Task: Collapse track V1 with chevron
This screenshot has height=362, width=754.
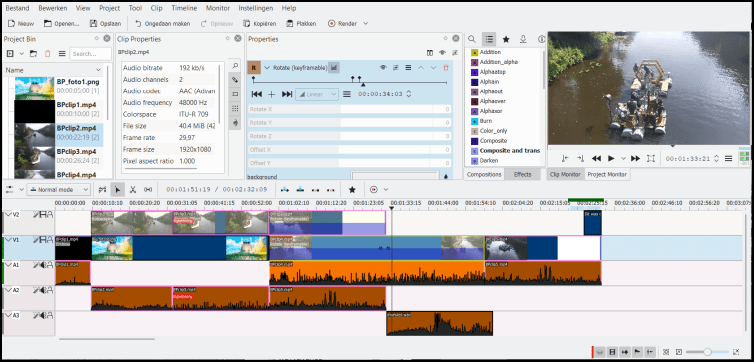Action: pos(7,239)
